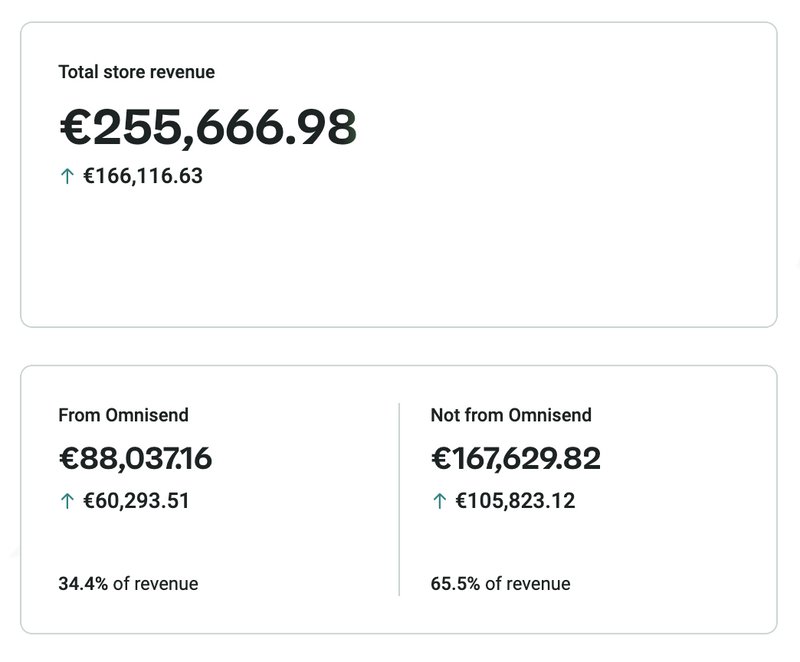
Task: Click the €166,116.63 total revenue increase
Action: coord(143,177)
